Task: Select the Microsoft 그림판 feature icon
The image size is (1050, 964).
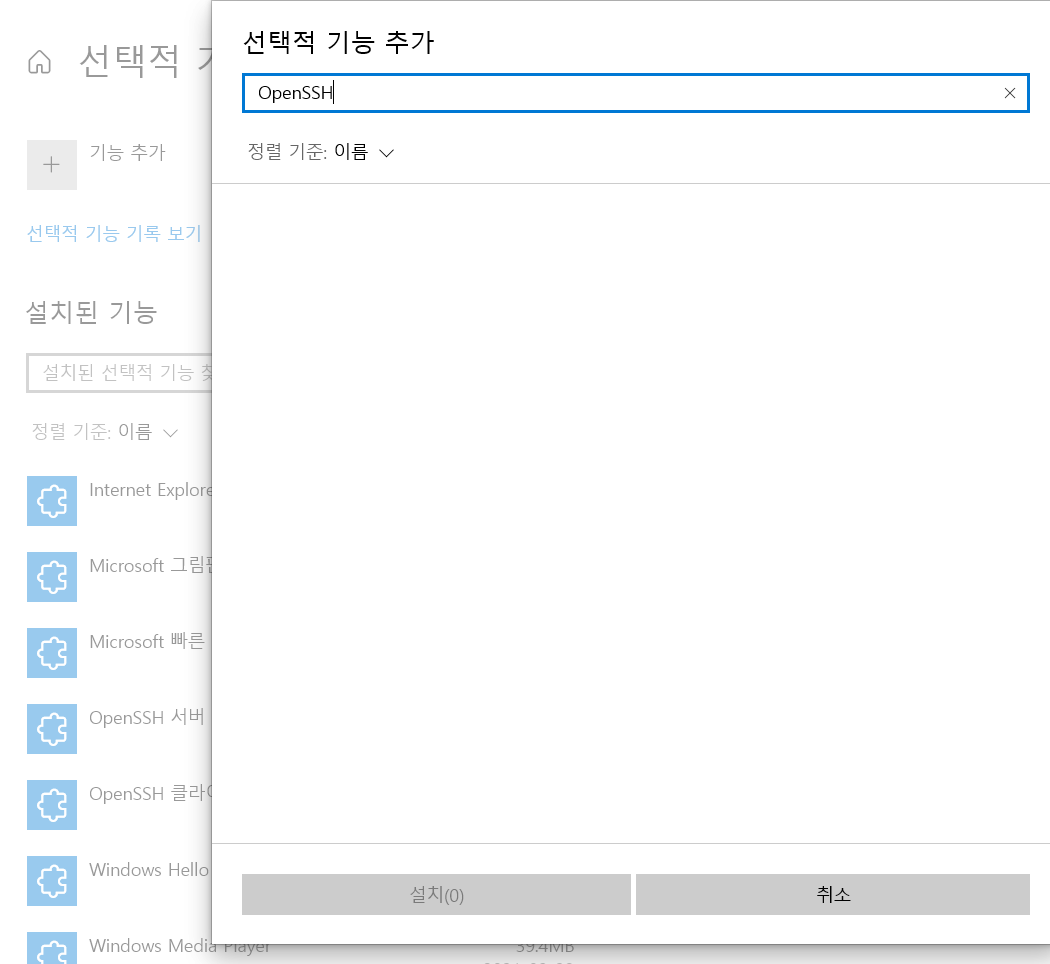Action: pyautogui.click(x=52, y=577)
